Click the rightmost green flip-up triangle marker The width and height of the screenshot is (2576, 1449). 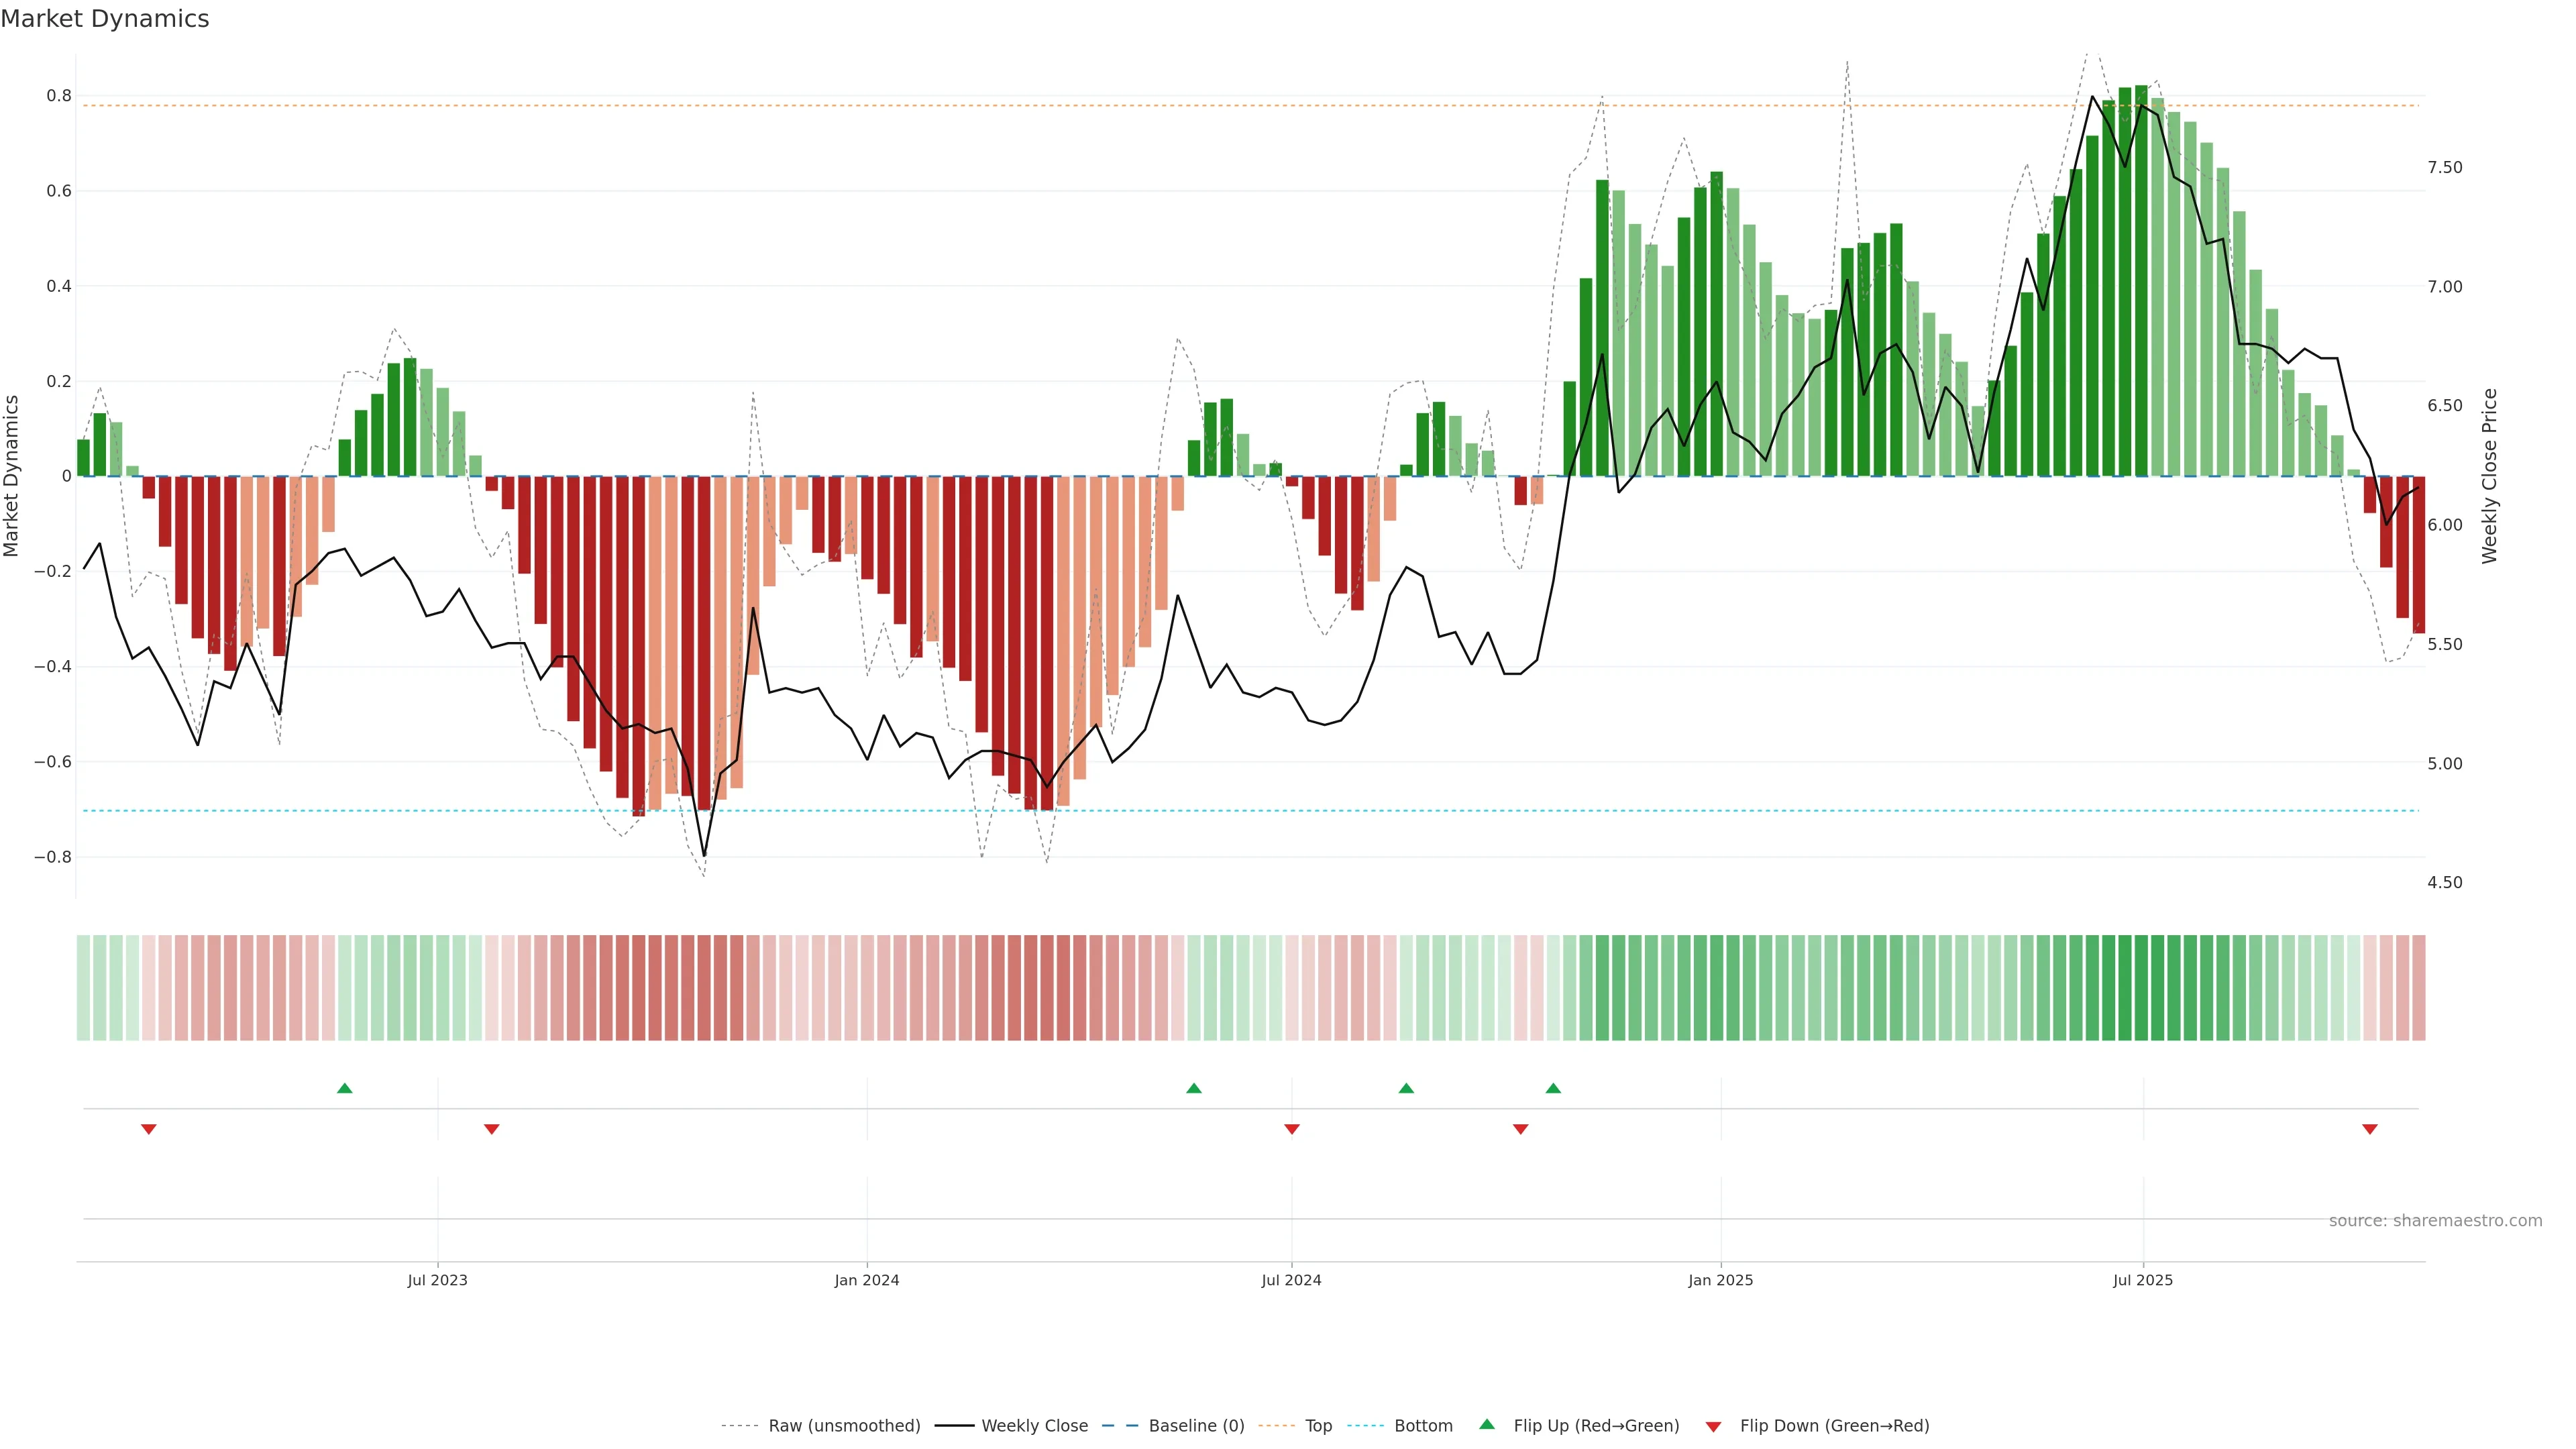pos(1553,1088)
